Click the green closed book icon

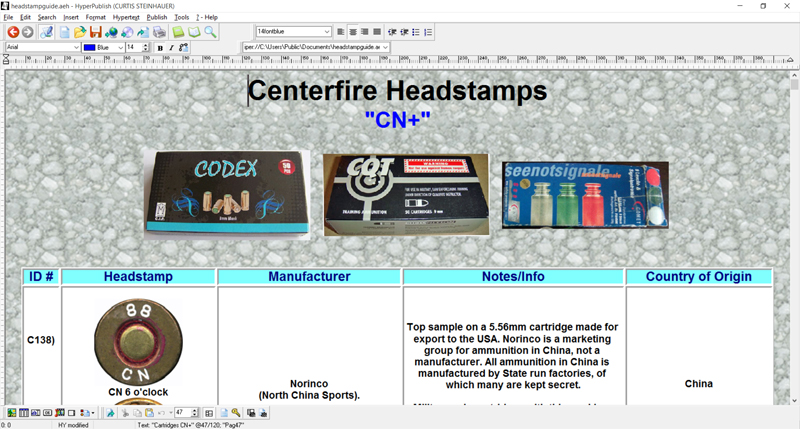pyautogui.click(x=178, y=32)
